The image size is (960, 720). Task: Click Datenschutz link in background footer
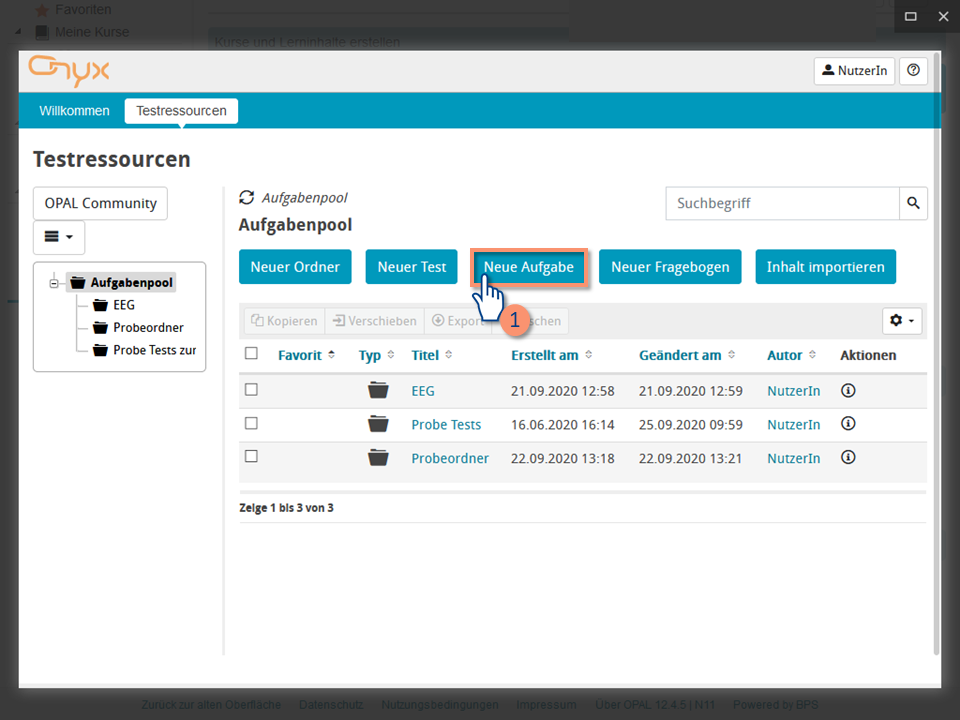tap(331, 705)
